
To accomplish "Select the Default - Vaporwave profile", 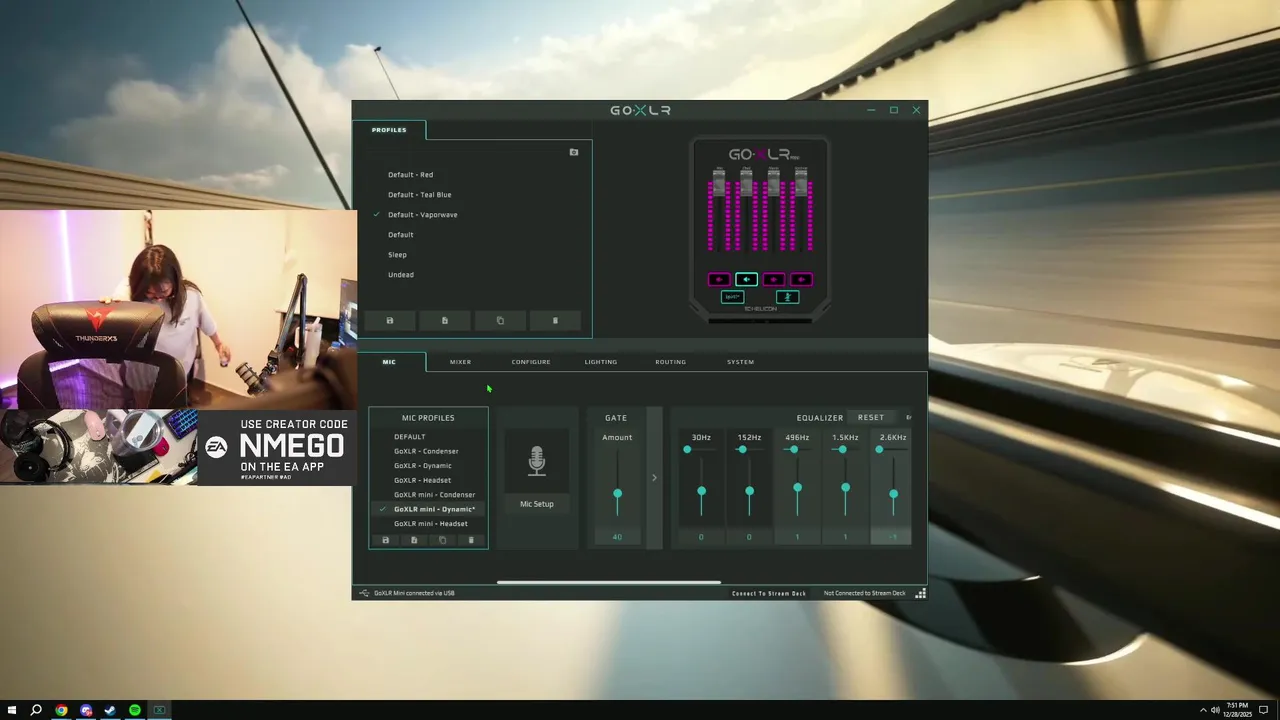I will tap(422, 215).
